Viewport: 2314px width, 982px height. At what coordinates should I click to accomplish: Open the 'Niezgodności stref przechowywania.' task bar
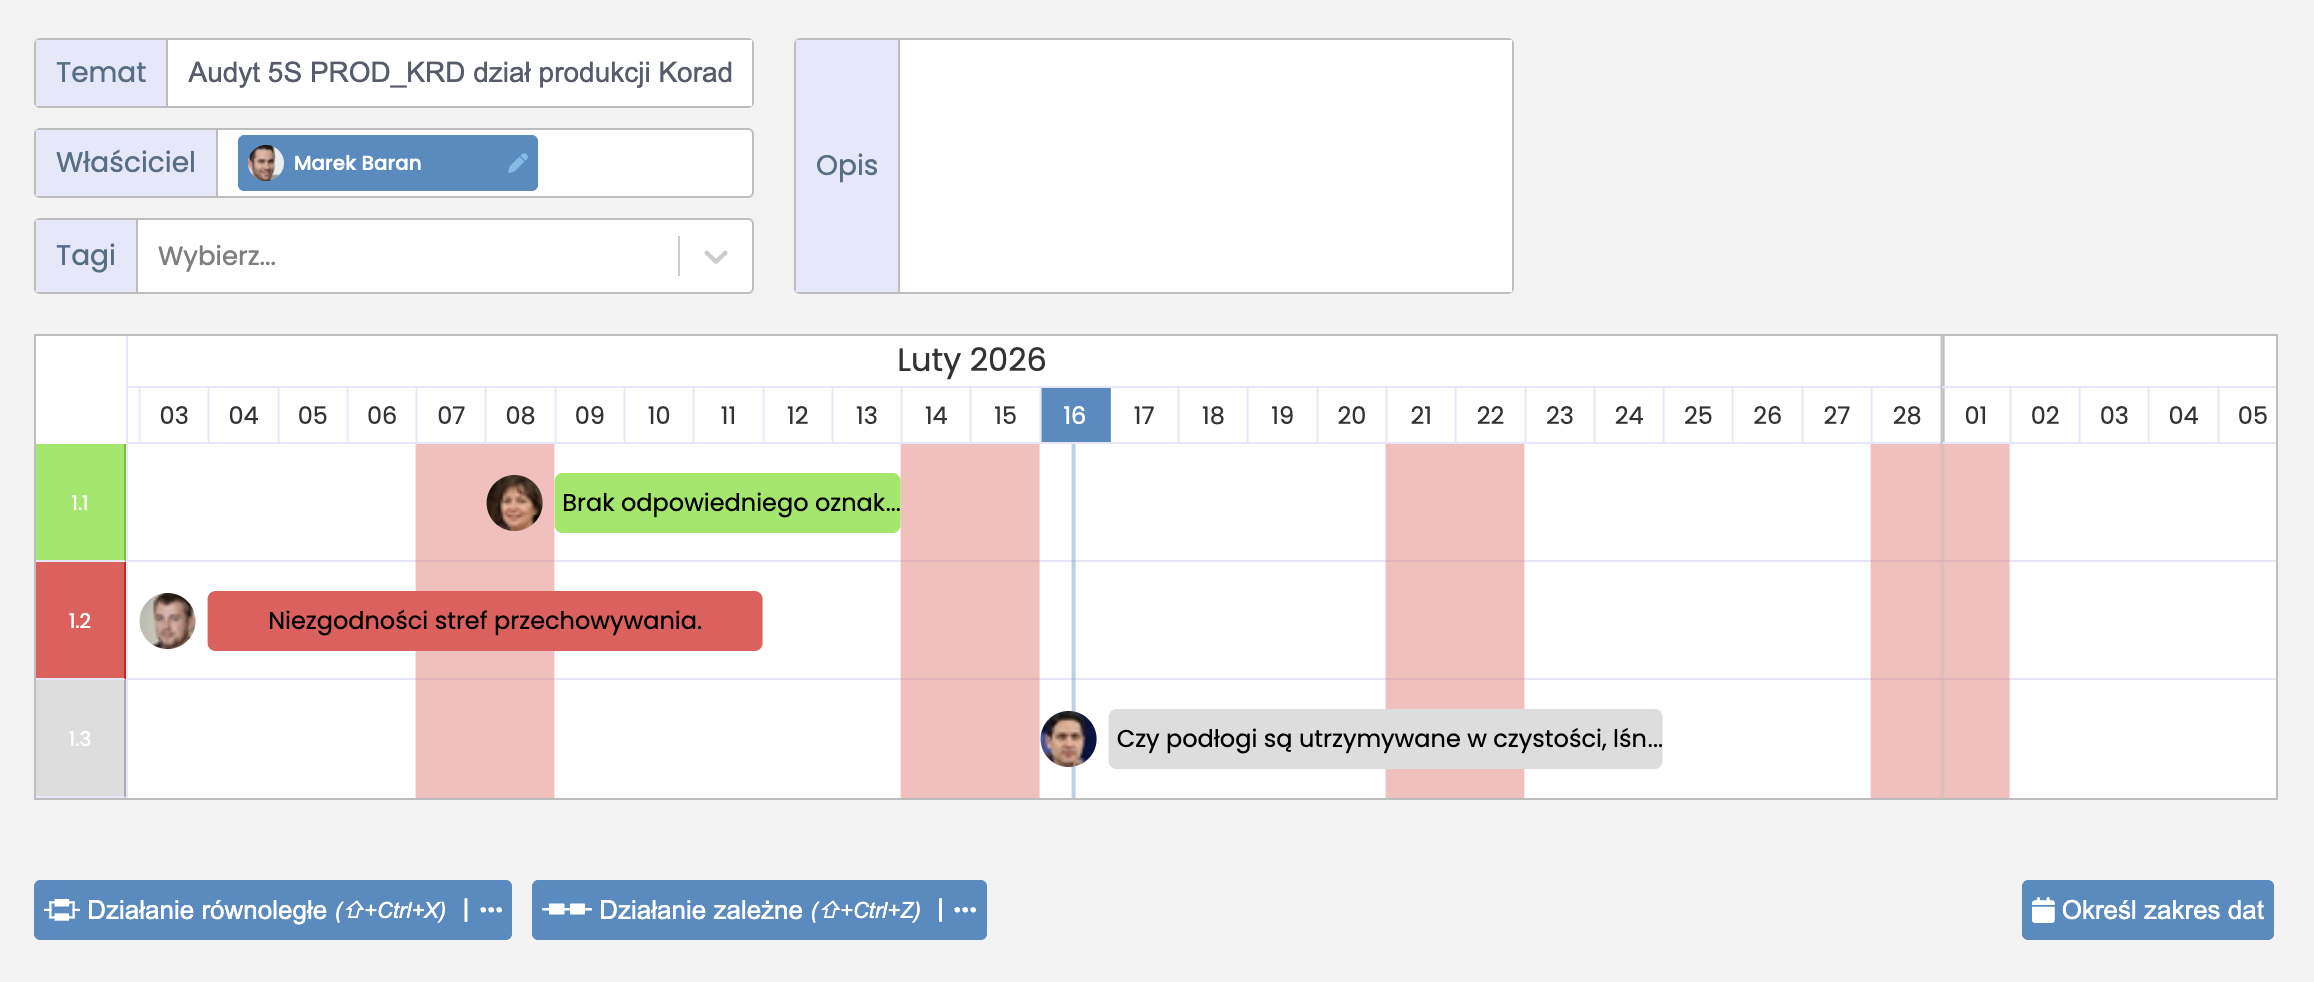tap(485, 621)
